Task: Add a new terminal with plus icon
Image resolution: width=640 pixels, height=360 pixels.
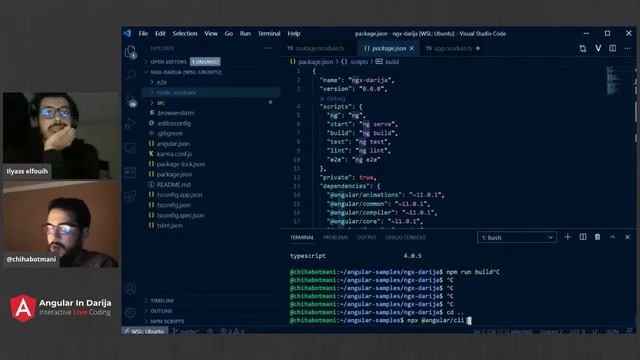Action: click(x=567, y=237)
